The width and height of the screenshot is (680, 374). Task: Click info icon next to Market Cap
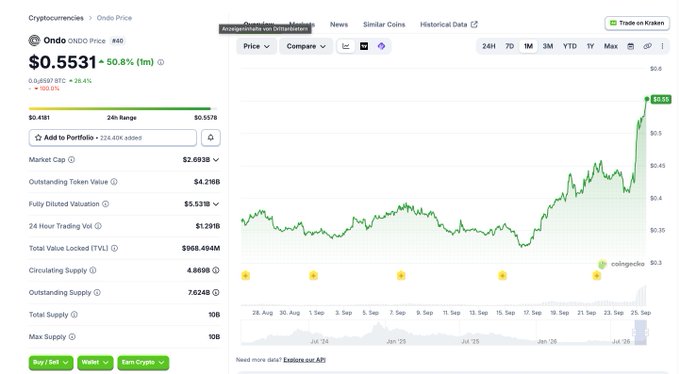coord(72,160)
